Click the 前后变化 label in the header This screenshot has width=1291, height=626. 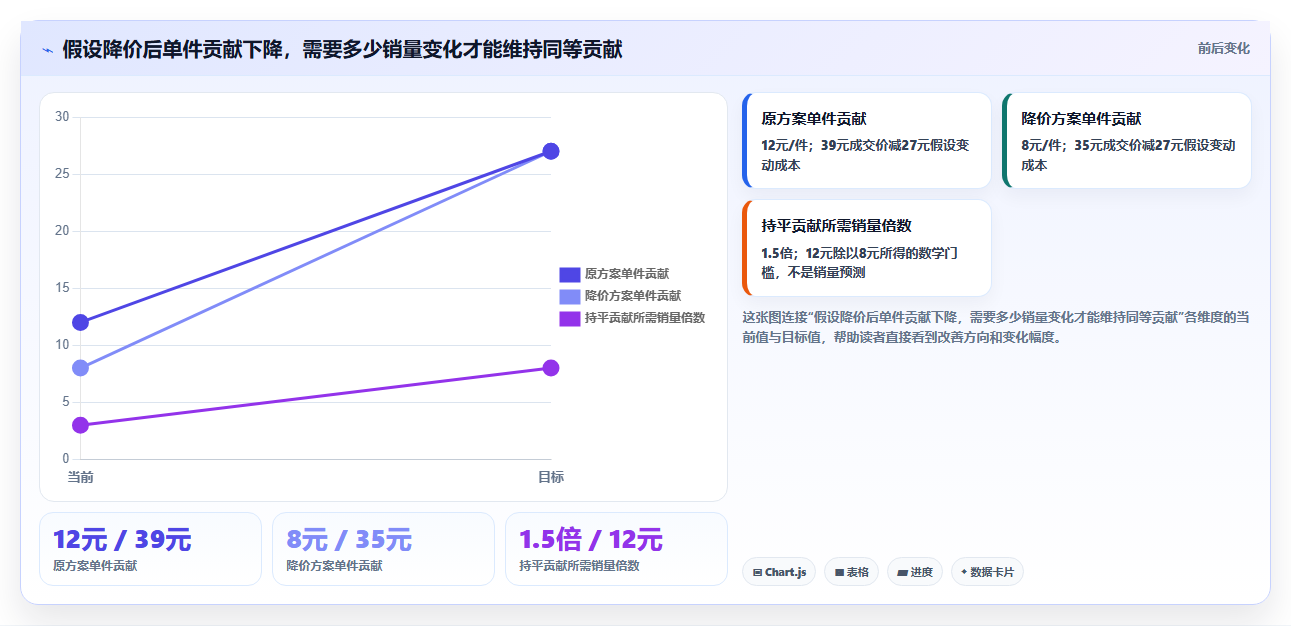(1224, 48)
